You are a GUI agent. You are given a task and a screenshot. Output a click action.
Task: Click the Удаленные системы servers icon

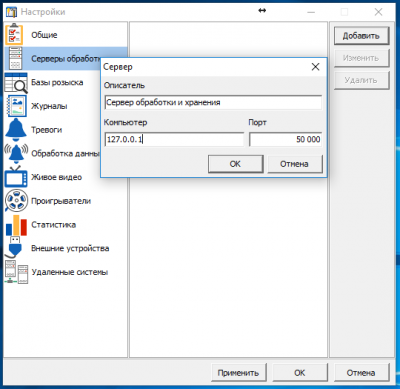tap(16, 272)
